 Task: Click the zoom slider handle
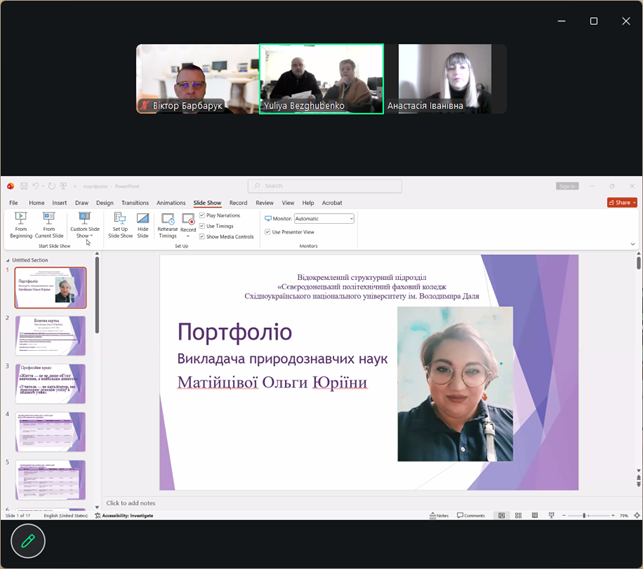584,515
